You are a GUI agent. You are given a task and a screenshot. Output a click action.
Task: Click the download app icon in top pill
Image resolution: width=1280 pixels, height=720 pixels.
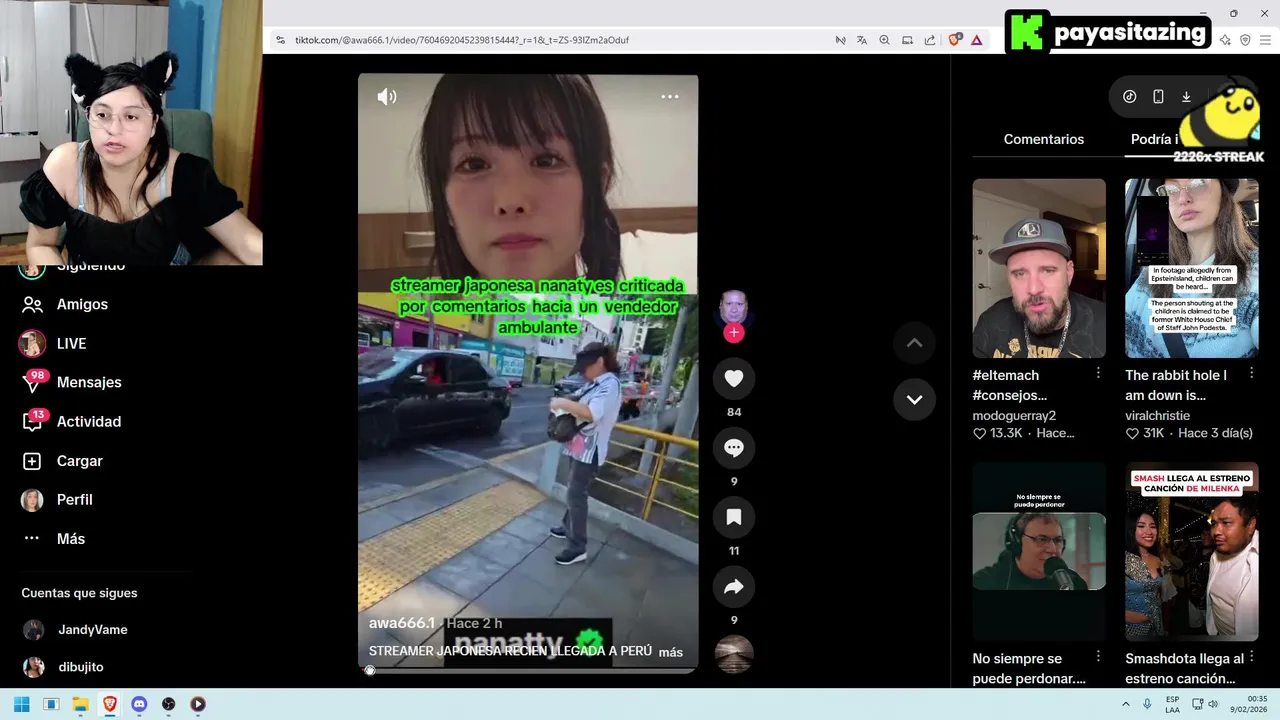pos(1186,97)
